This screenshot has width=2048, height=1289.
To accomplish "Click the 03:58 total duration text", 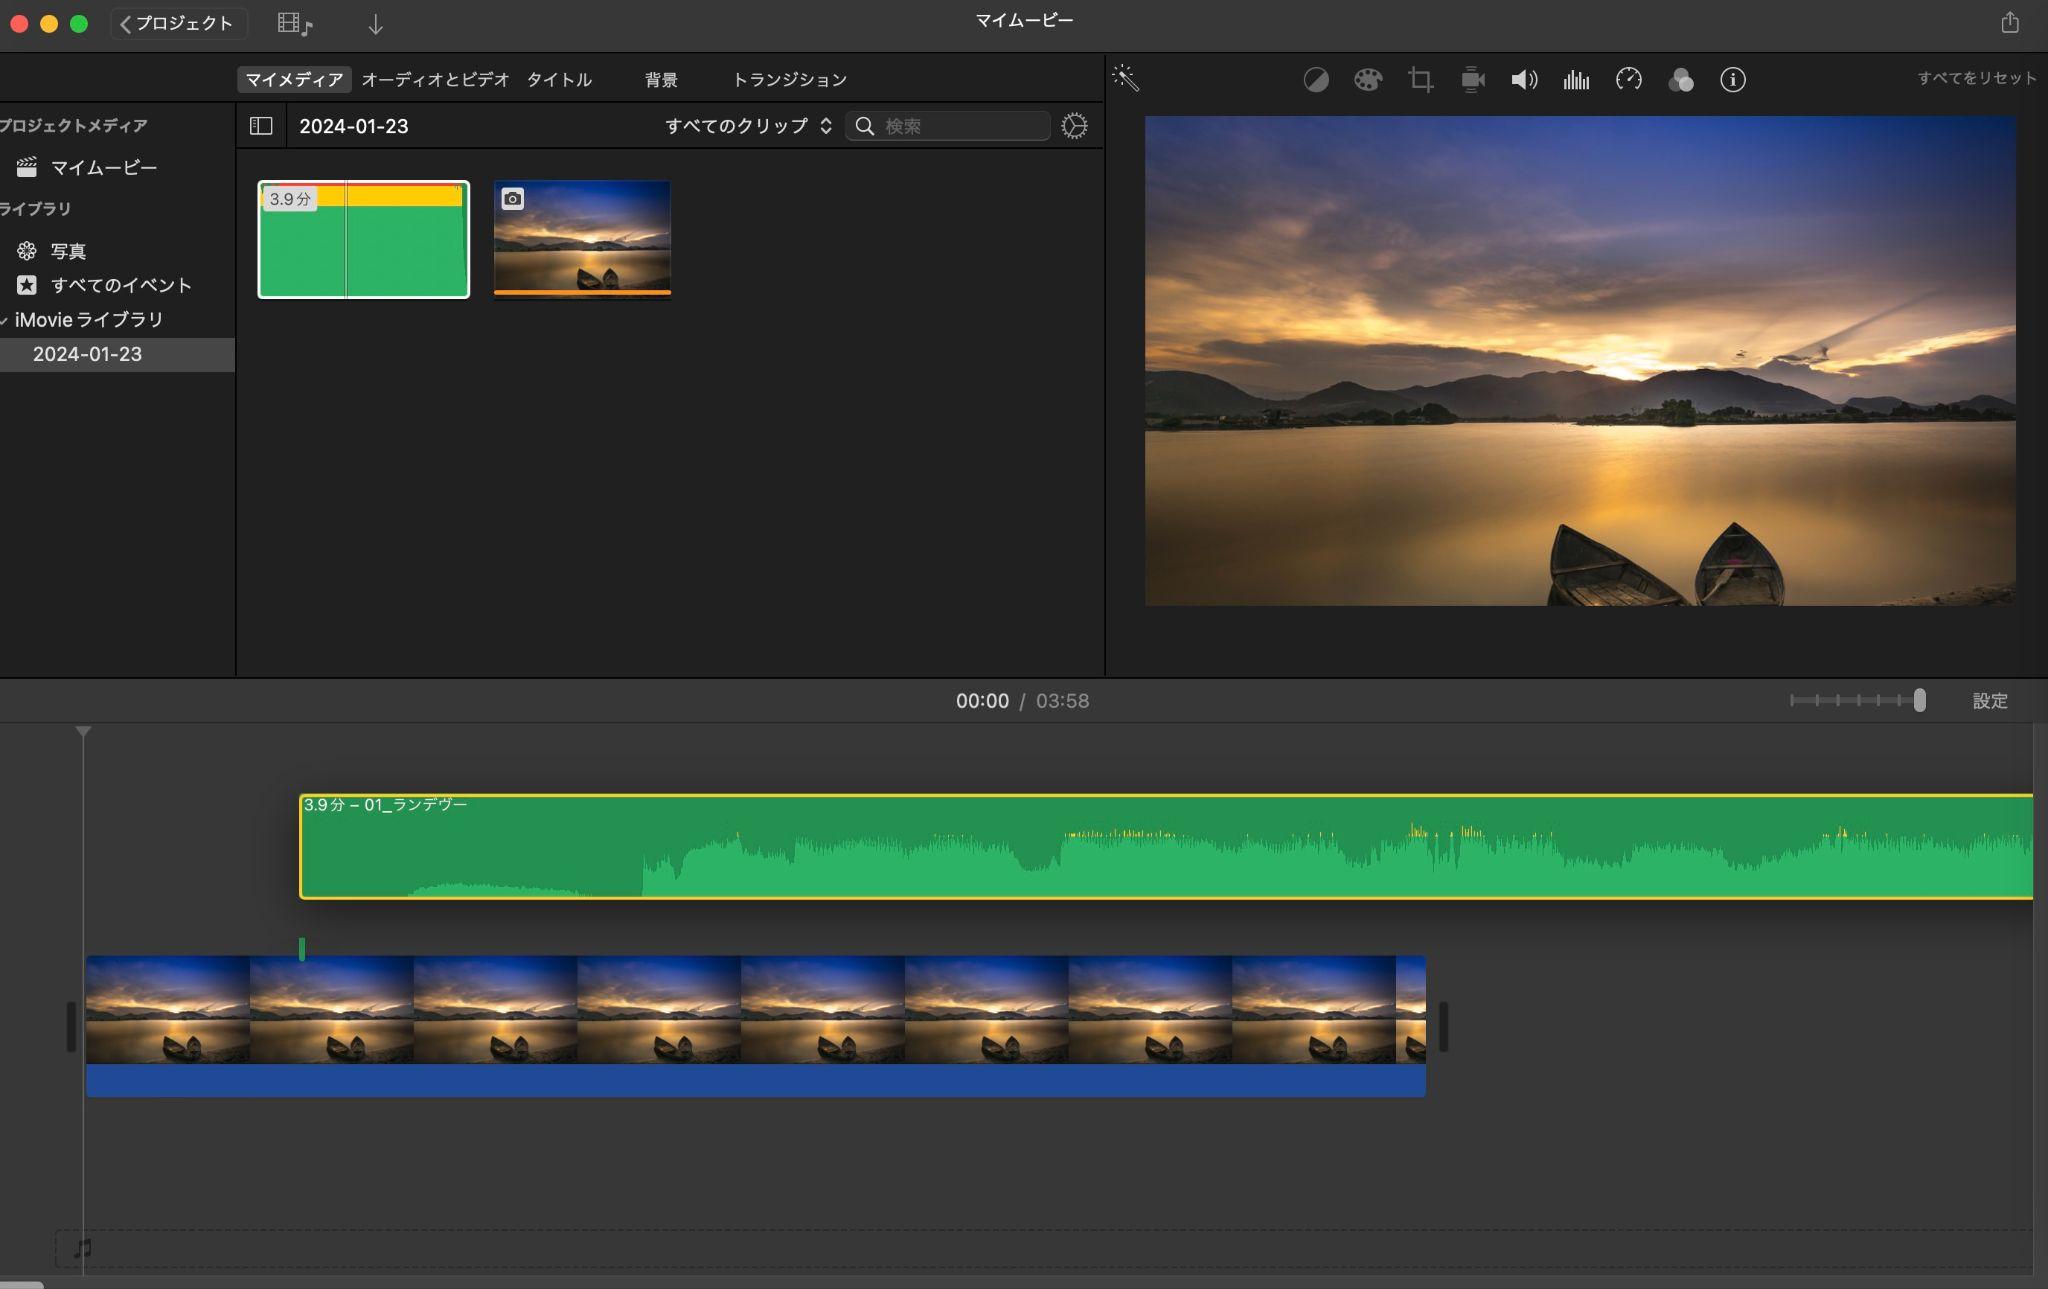I will coord(1062,701).
